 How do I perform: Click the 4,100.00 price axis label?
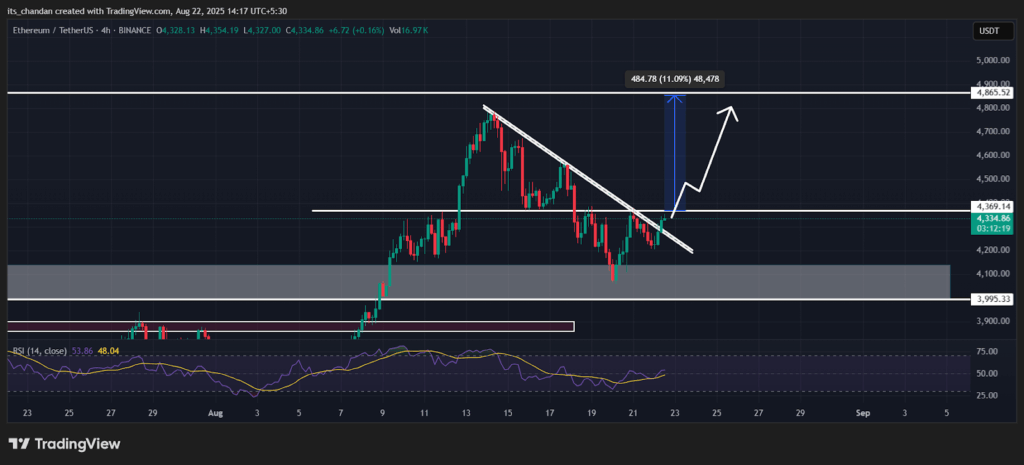click(x=993, y=274)
